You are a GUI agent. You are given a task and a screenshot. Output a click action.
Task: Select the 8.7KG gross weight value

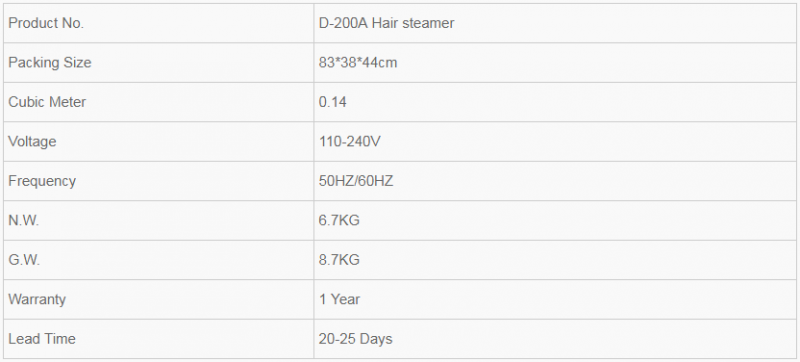coord(339,260)
